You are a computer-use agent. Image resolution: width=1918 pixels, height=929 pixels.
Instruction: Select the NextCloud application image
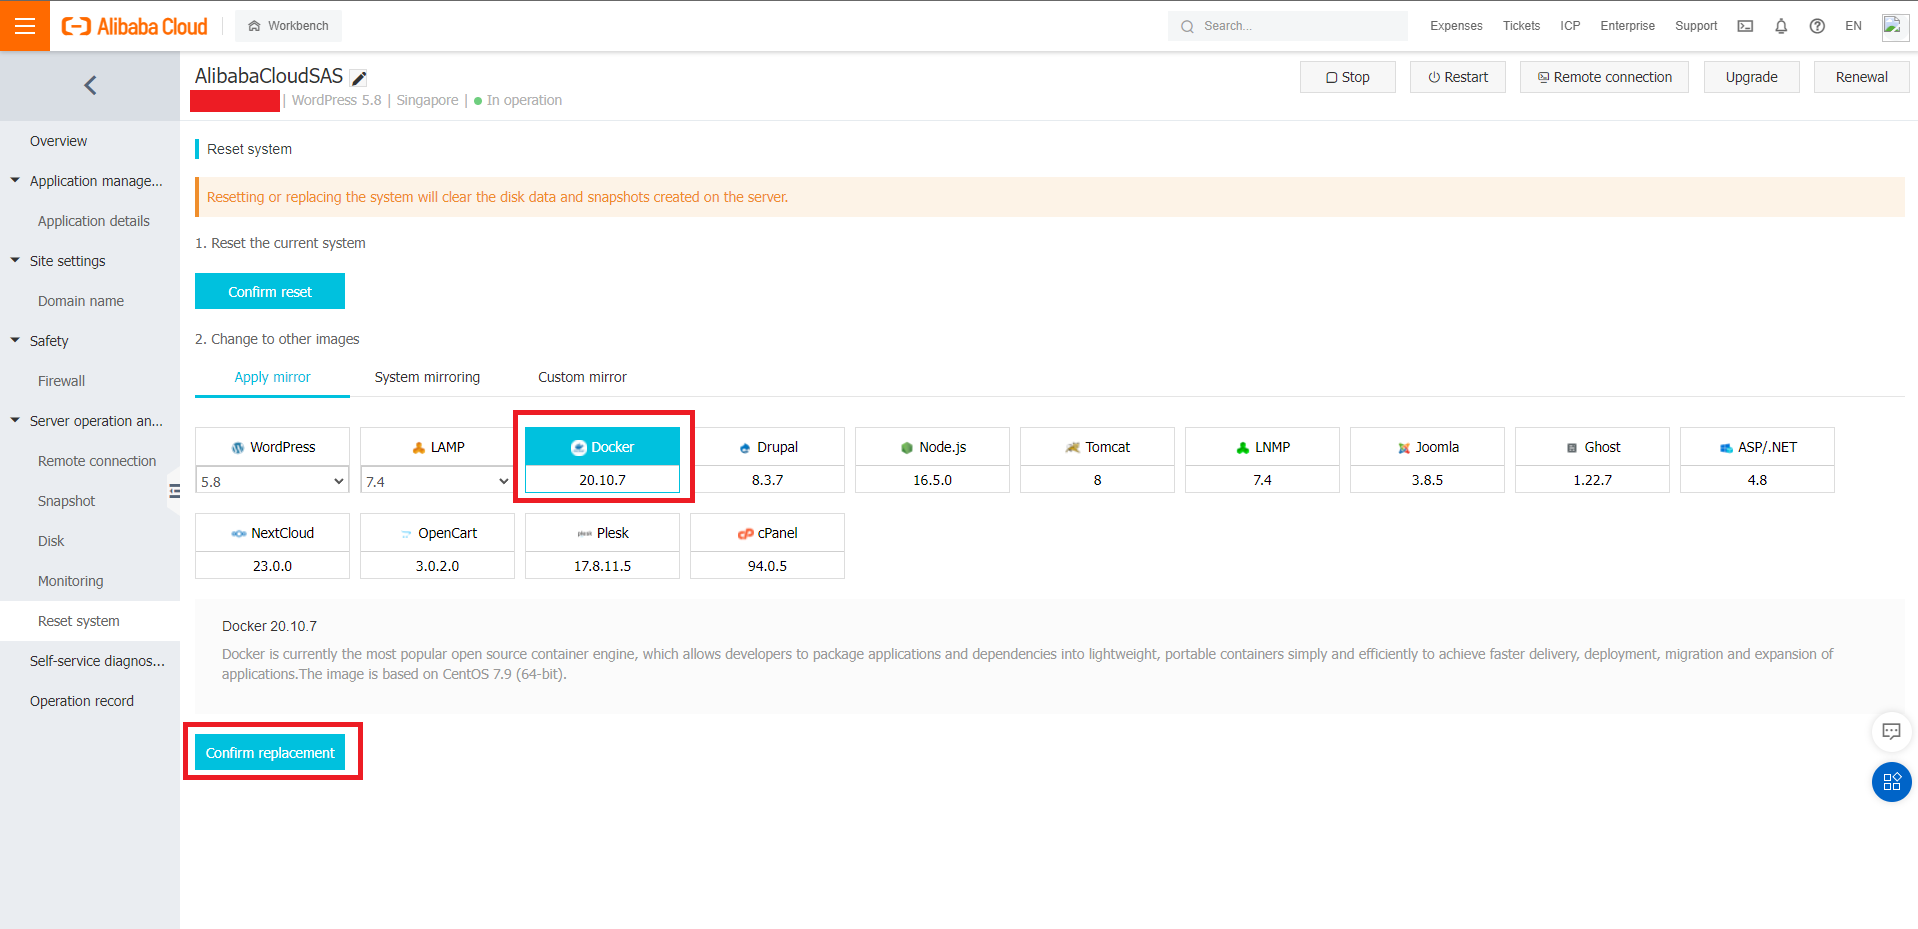click(272, 546)
